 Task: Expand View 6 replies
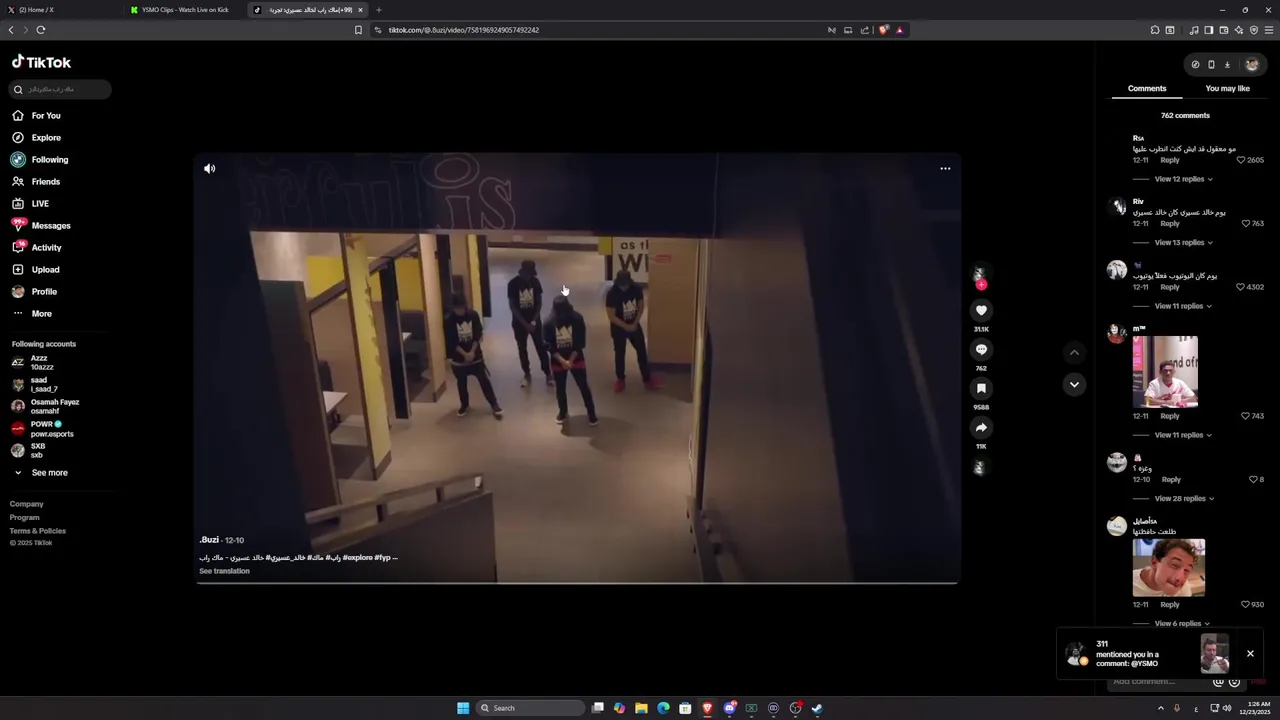[x=1182, y=624]
